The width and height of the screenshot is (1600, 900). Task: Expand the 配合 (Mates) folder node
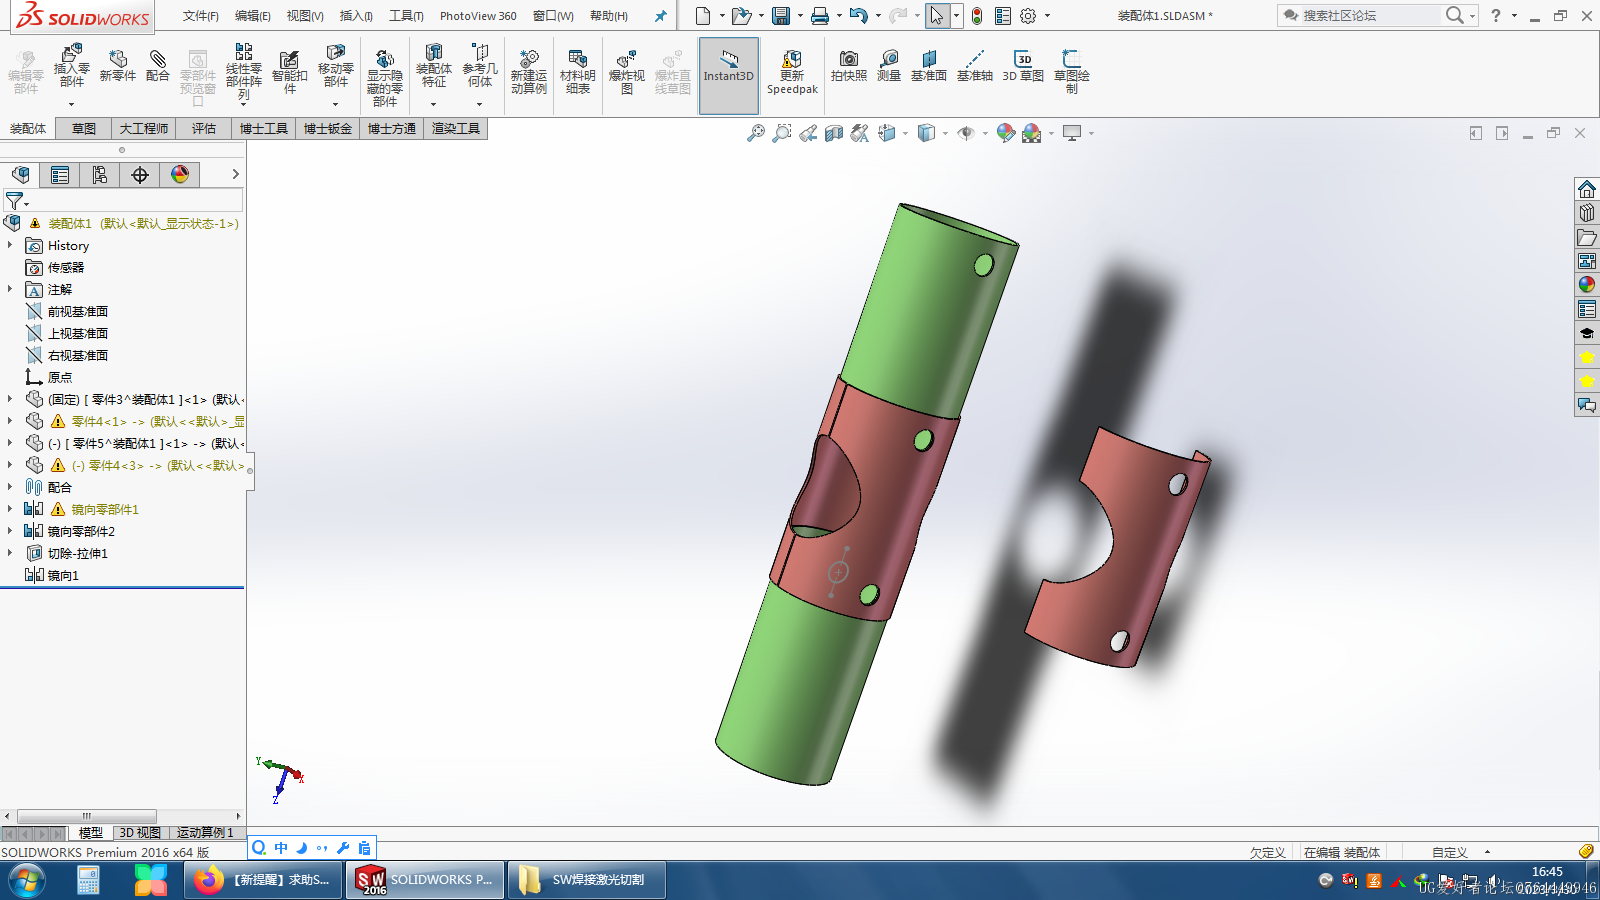point(10,487)
